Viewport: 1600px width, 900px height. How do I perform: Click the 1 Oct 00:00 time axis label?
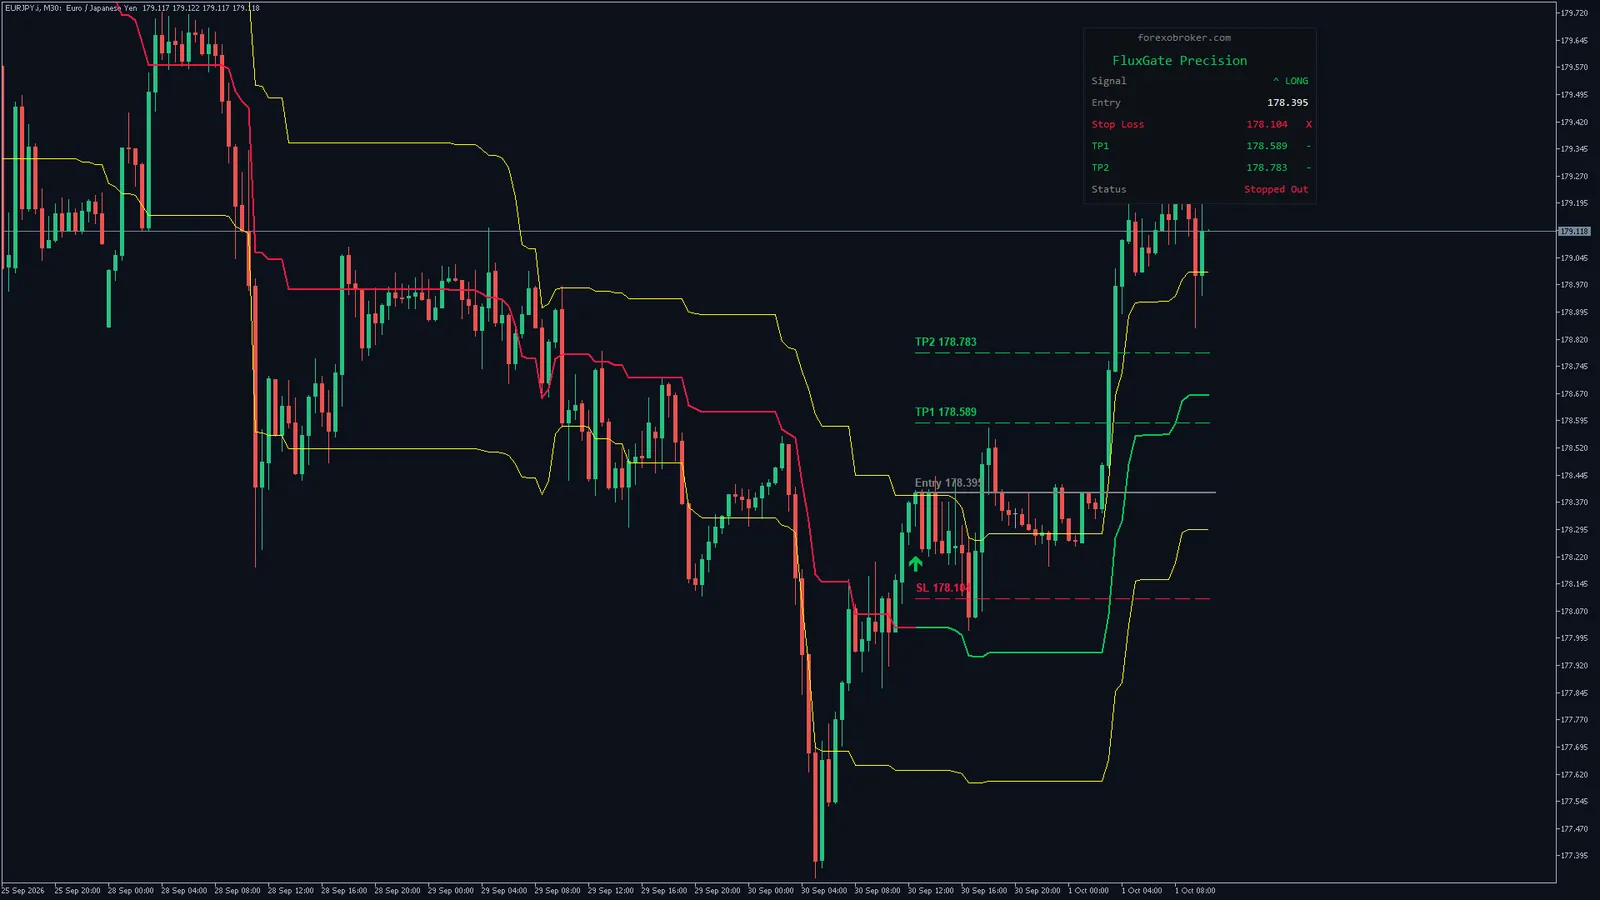coord(1088,890)
